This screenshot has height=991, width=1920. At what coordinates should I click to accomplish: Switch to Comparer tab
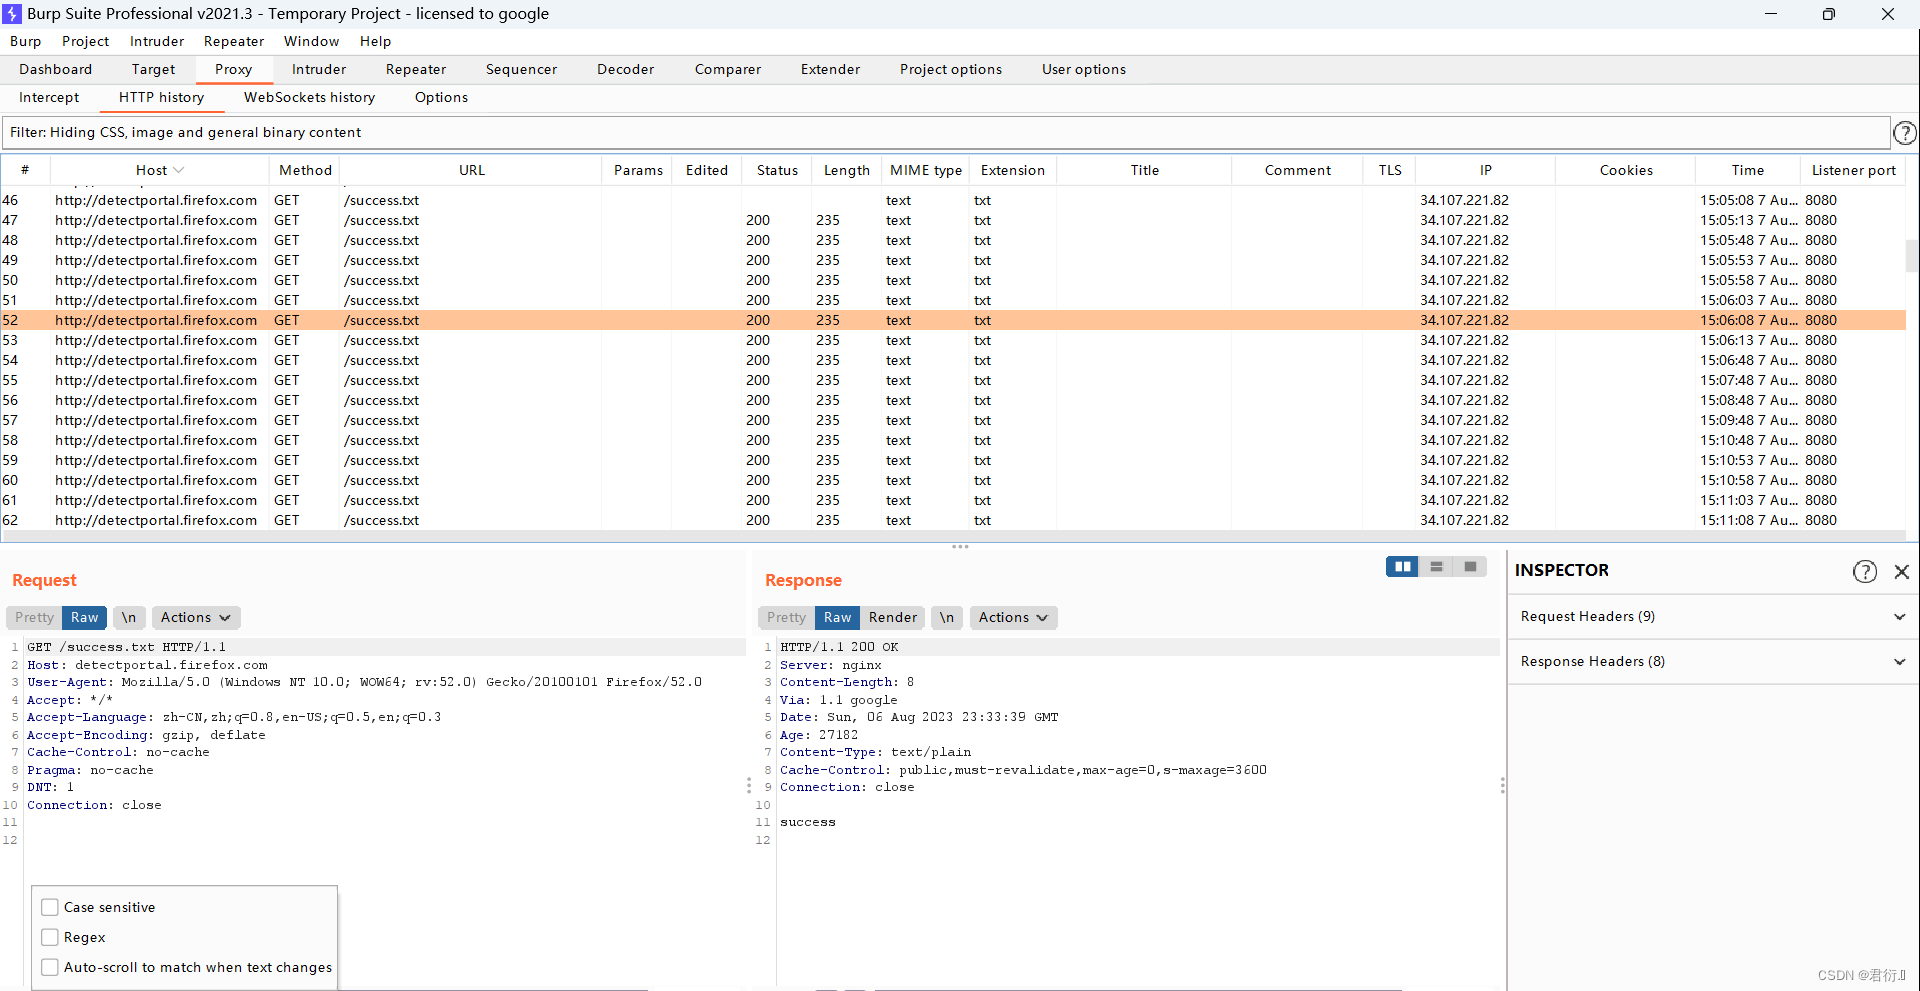(728, 69)
